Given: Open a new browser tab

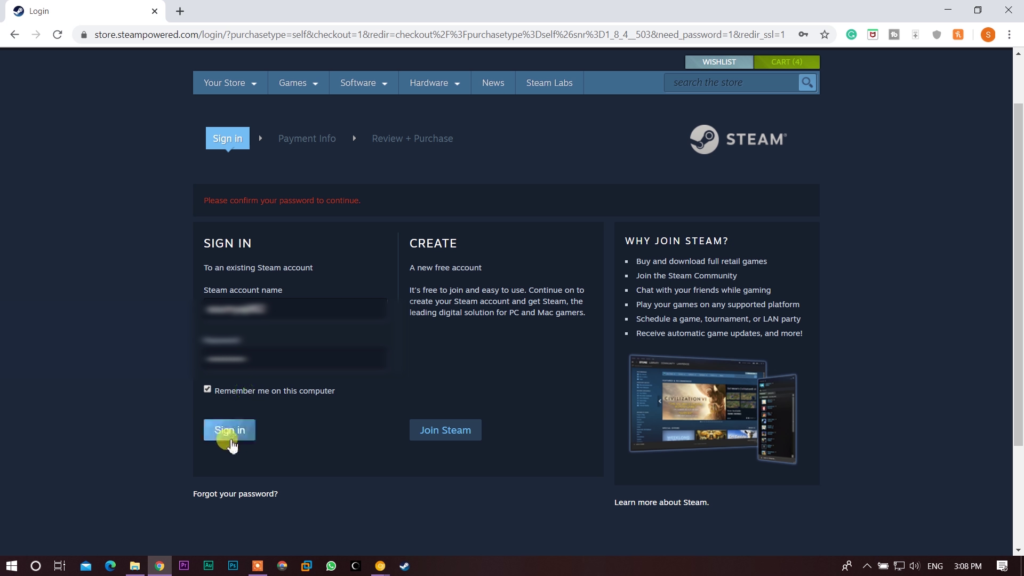Looking at the screenshot, I should [x=180, y=11].
